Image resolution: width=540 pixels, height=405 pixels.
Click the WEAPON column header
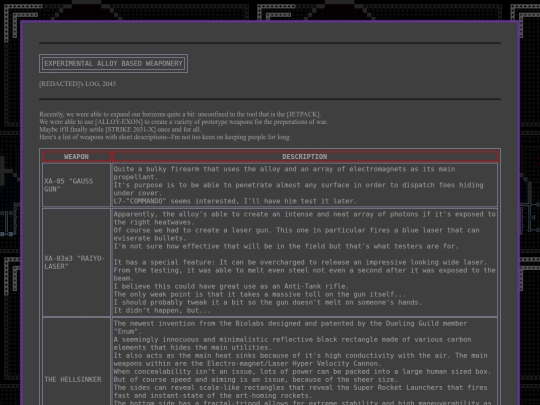(76, 157)
